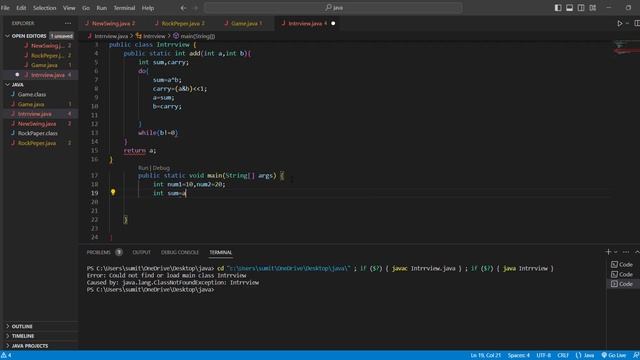Click the Go Live status bar button

pyautogui.click(x=613, y=356)
